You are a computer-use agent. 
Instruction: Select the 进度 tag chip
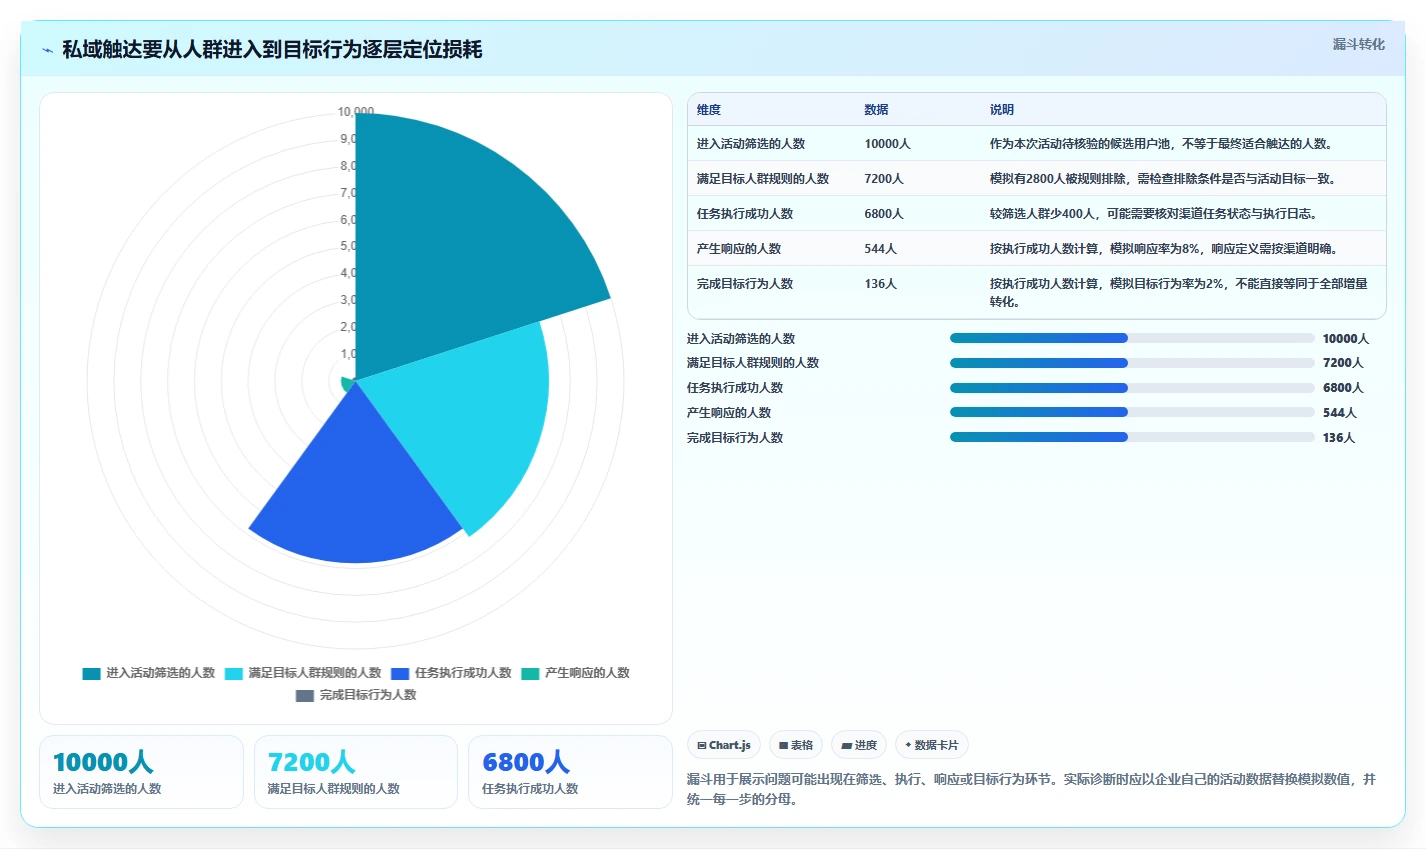[859, 745]
